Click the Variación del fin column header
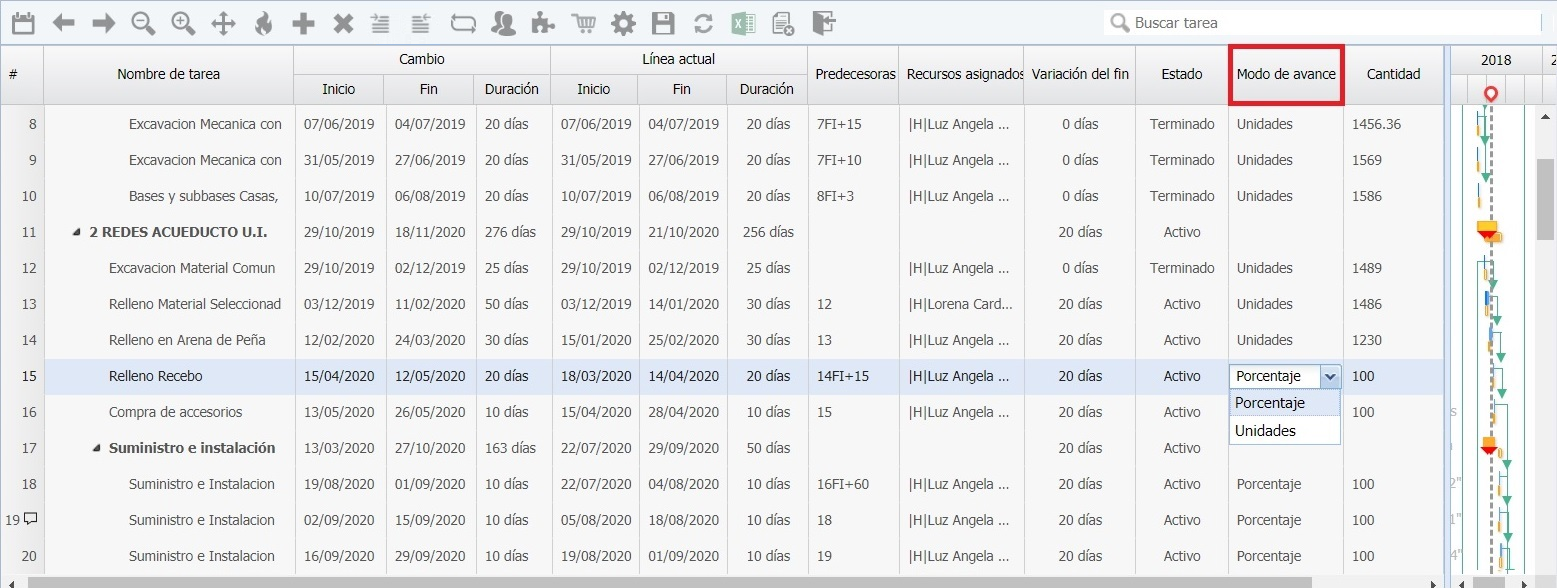This screenshot has height=588, width=1557. [x=1080, y=74]
